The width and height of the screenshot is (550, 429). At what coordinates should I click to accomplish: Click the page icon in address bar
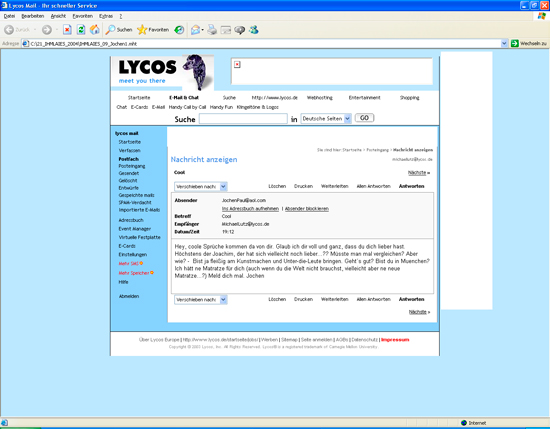click(25, 43)
